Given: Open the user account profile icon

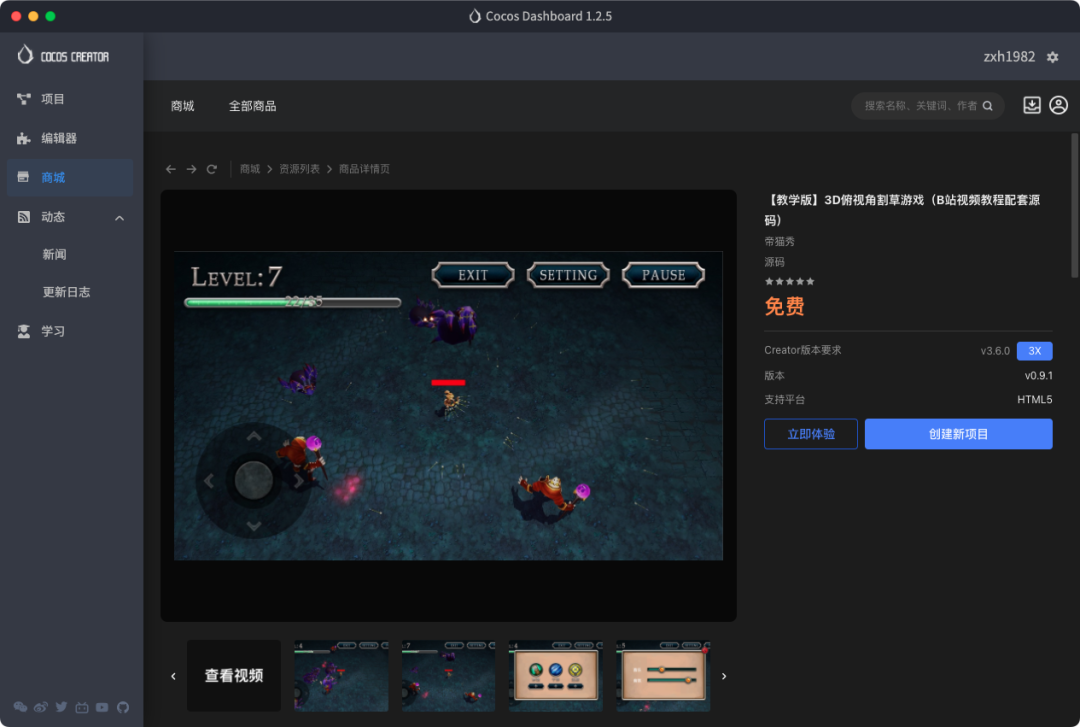Looking at the screenshot, I should [x=1058, y=105].
